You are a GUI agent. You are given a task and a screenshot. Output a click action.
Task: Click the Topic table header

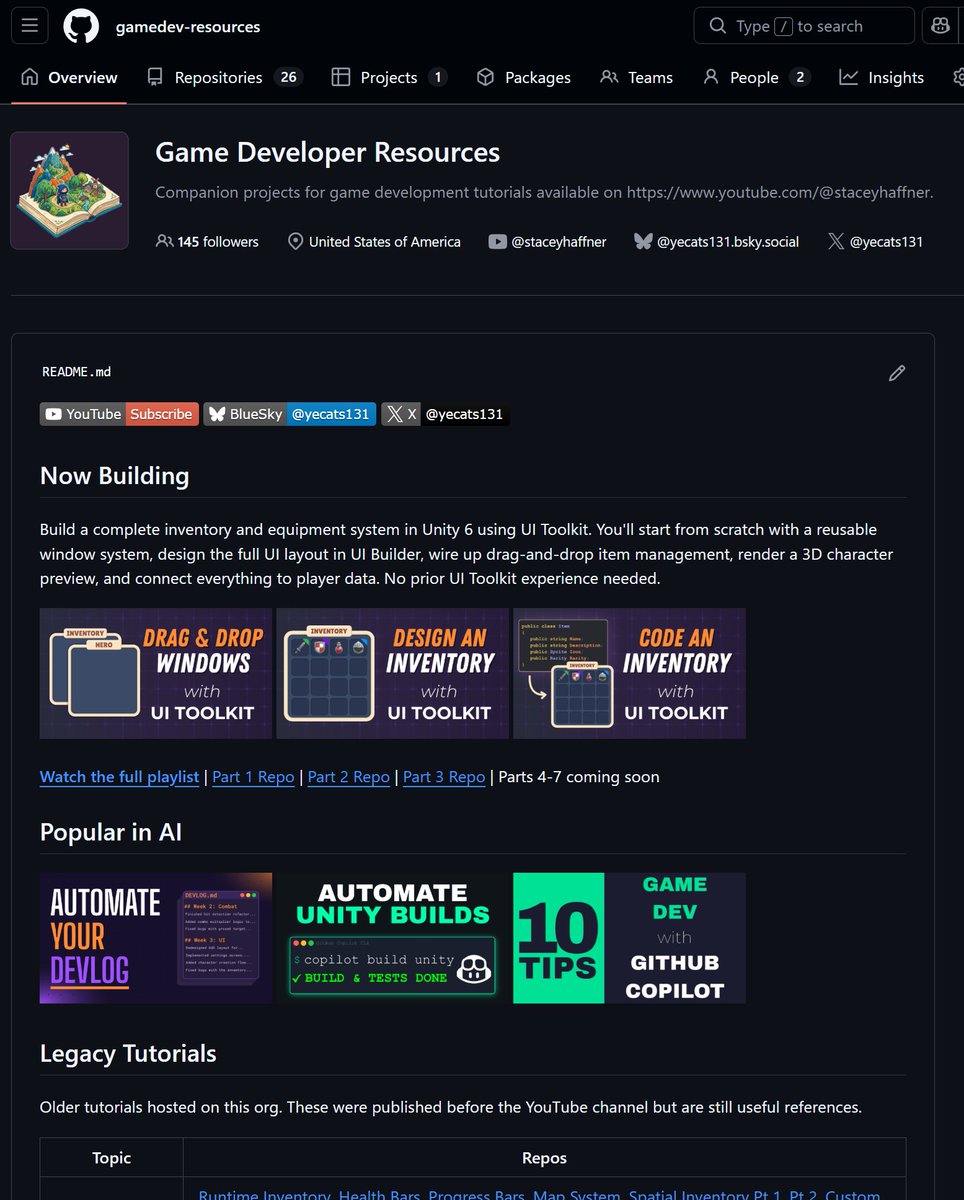[112, 1158]
